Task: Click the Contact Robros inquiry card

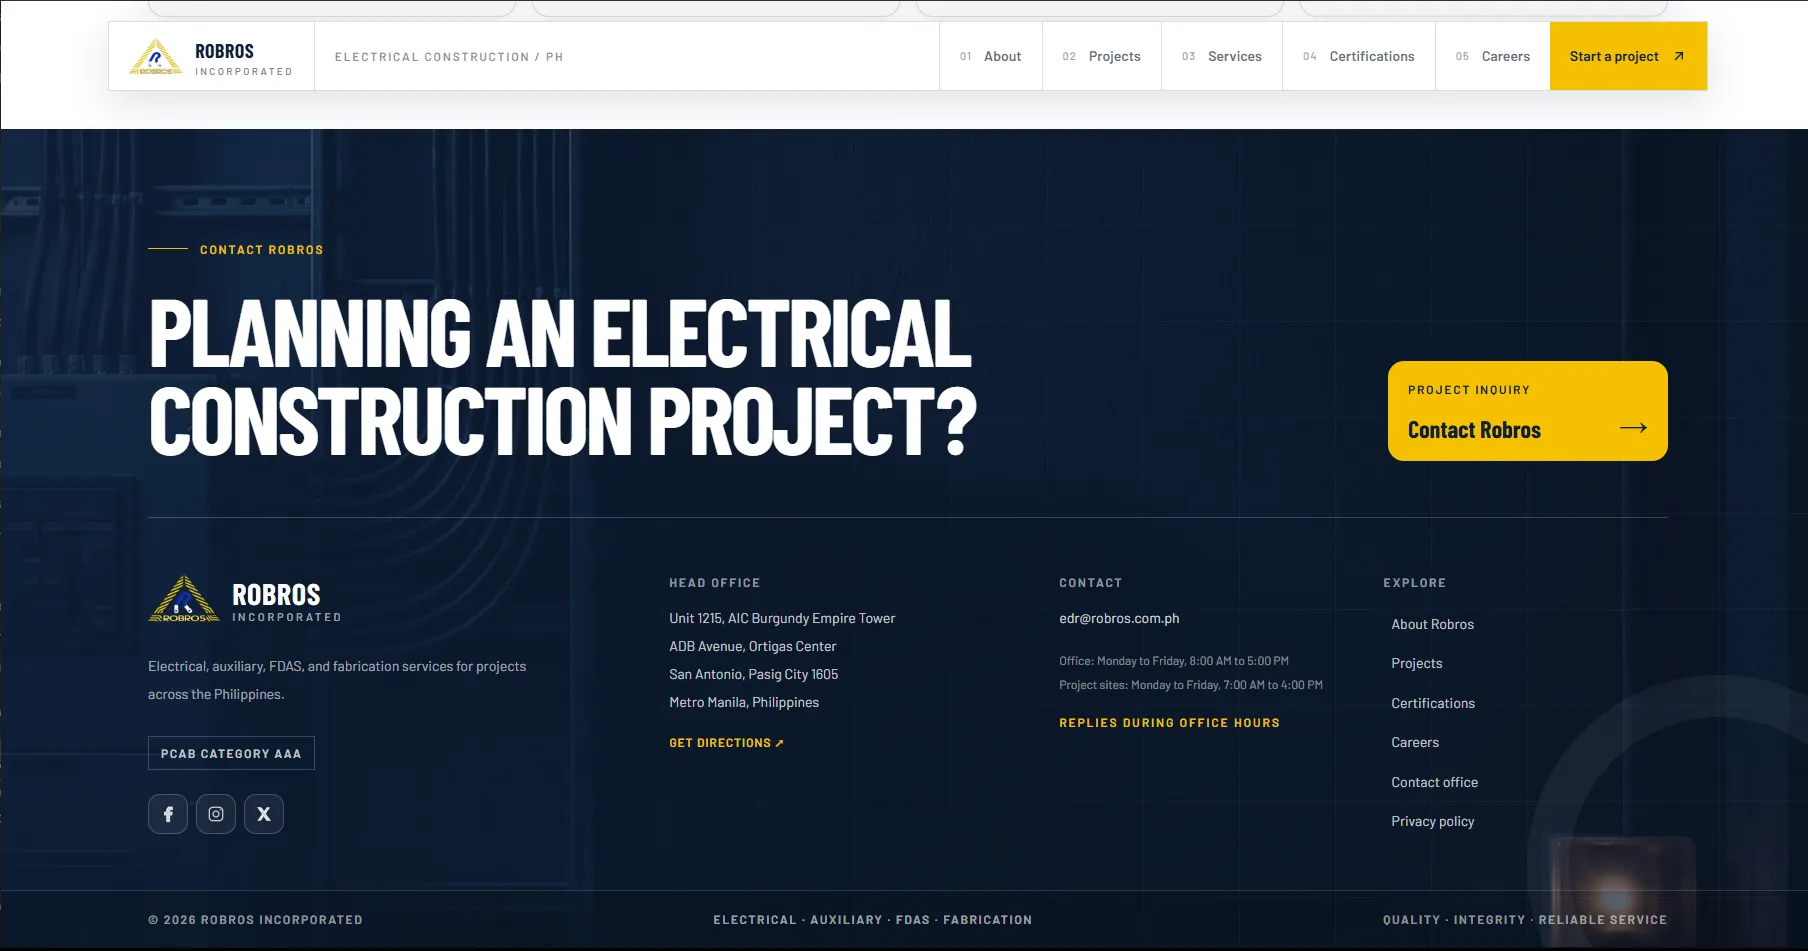Action: [x=1527, y=411]
